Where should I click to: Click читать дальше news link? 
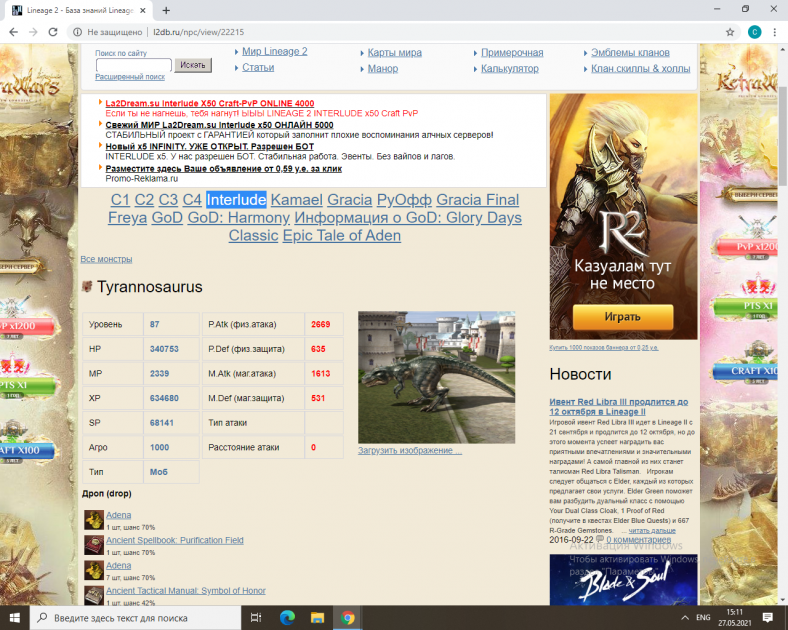click(652, 531)
